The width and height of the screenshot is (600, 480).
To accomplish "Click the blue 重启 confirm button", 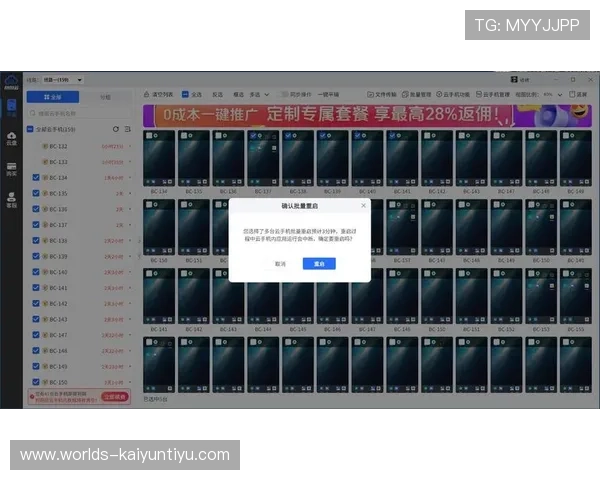I will [319, 263].
